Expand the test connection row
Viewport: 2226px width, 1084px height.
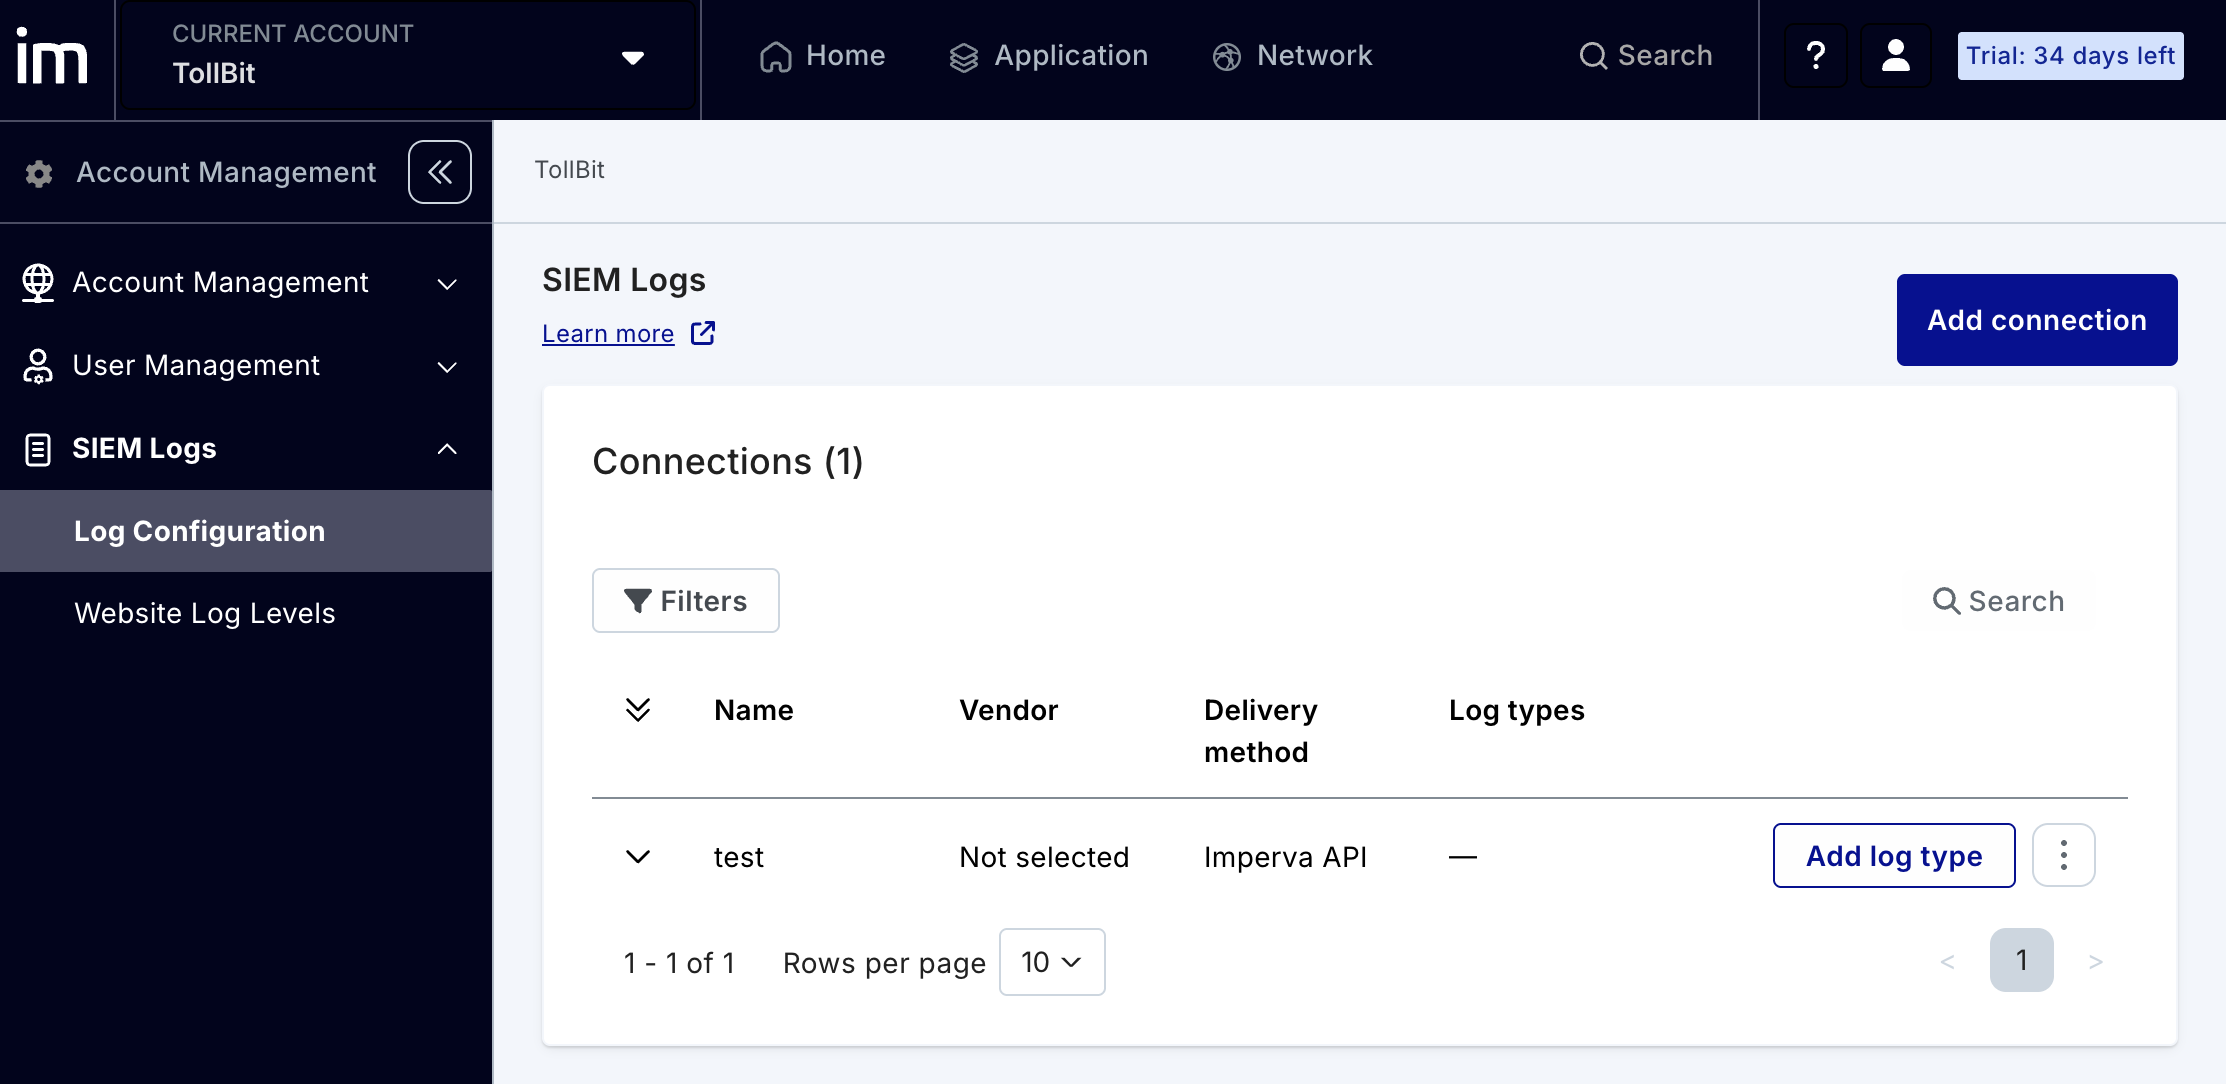pos(638,856)
